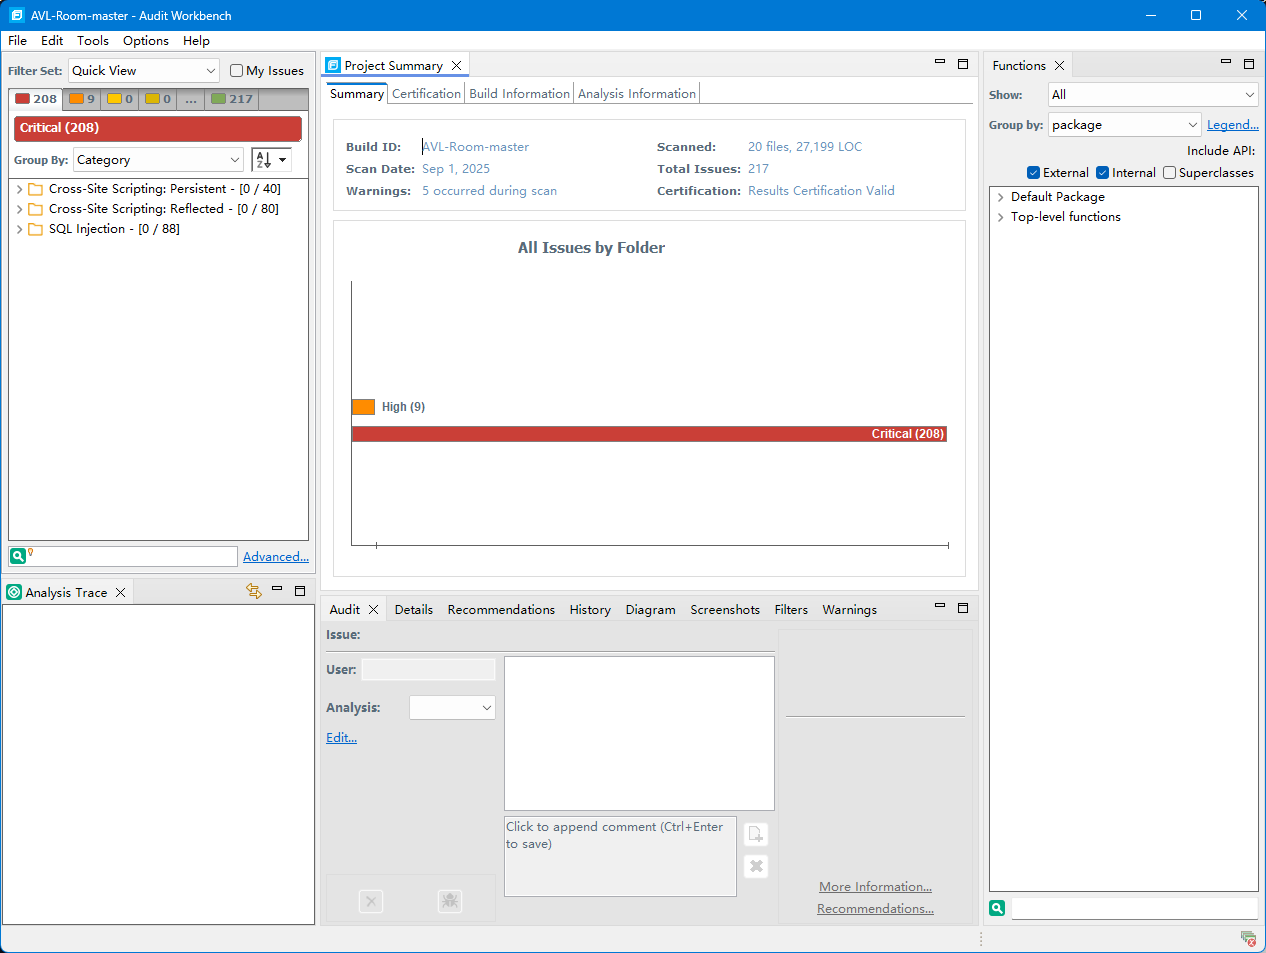Maximize the Project Summary panel
This screenshot has width=1266, height=953.
click(x=963, y=63)
